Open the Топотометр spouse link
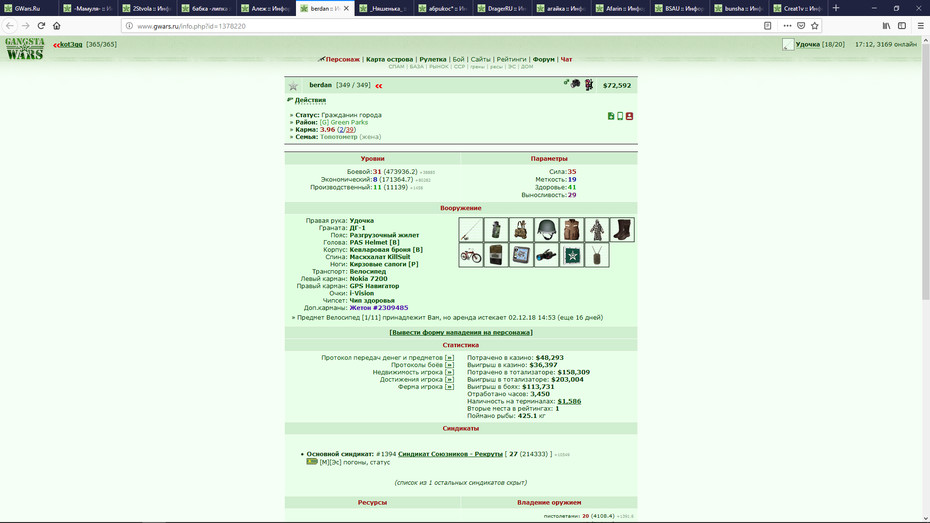The width and height of the screenshot is (930, 523). (339, 136)
